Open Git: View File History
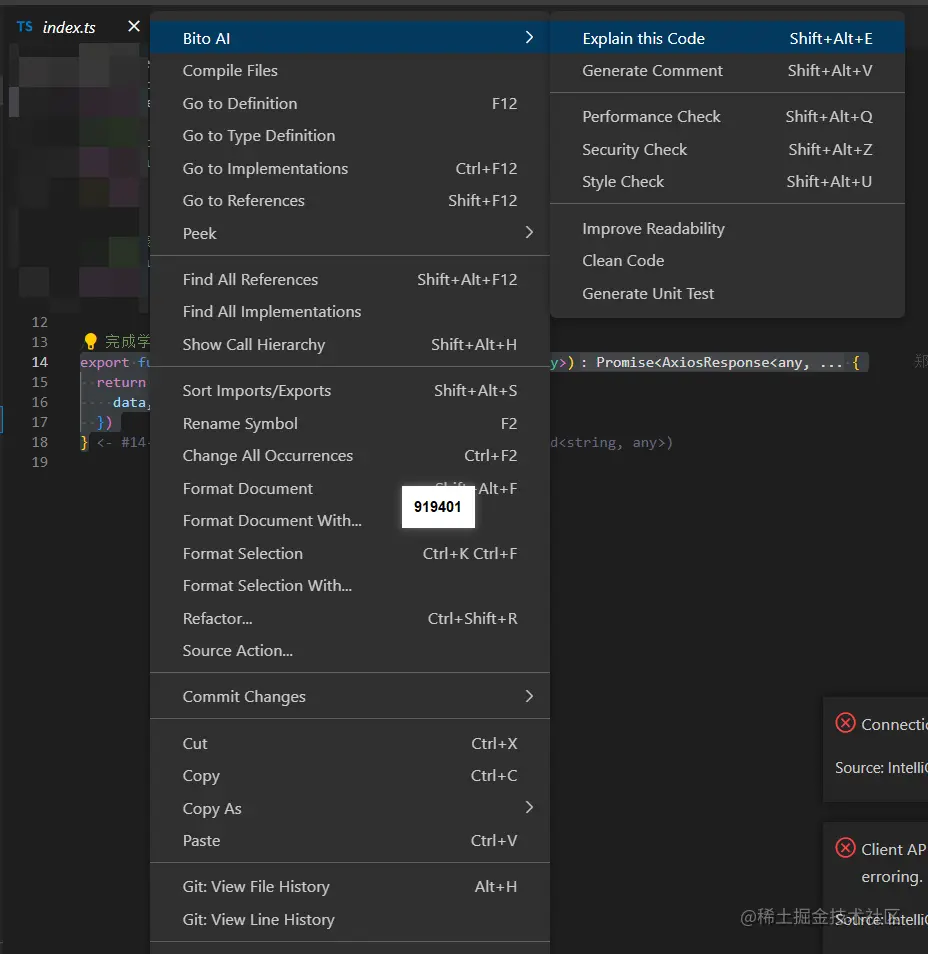This screenshot has width=928, height=954. coord(350,886)
